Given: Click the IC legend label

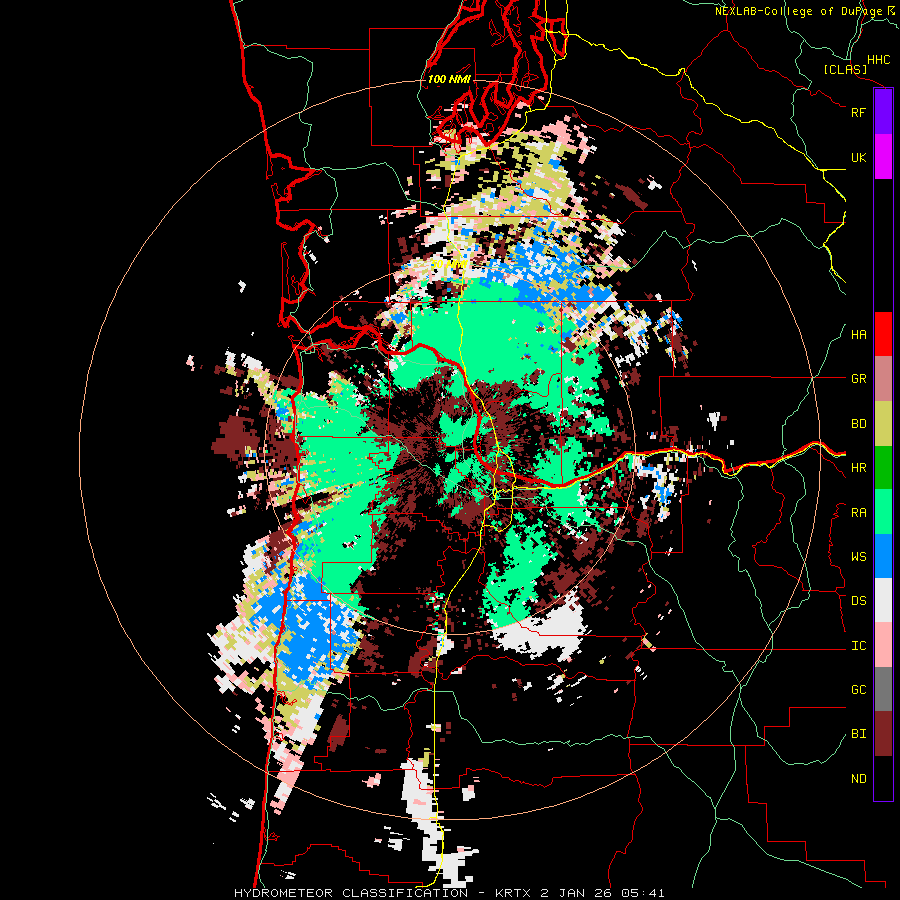Looking at the screenshot, I should [x=858, y=646].
